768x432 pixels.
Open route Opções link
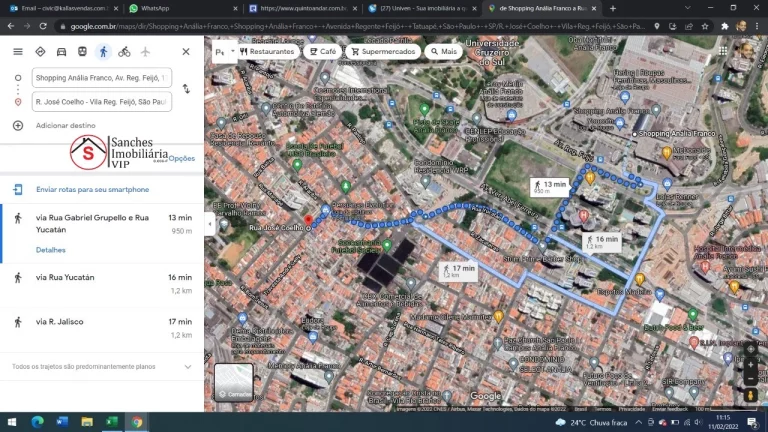[182, 158]
